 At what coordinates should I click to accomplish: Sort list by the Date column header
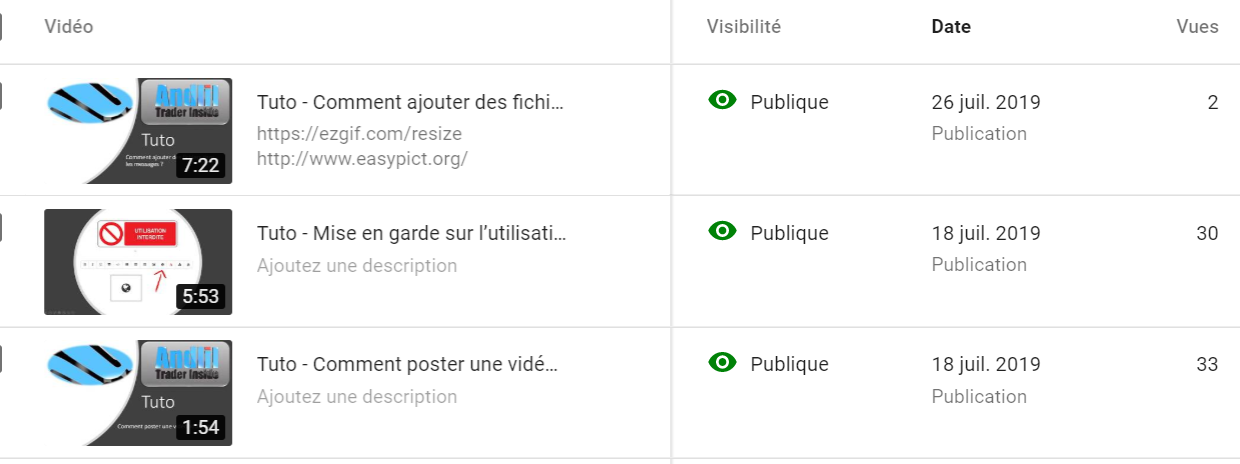click(x=951, y=27)
